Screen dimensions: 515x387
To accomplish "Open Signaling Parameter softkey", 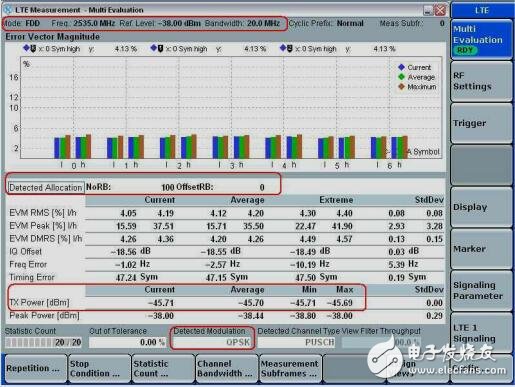I will (482, 291).
